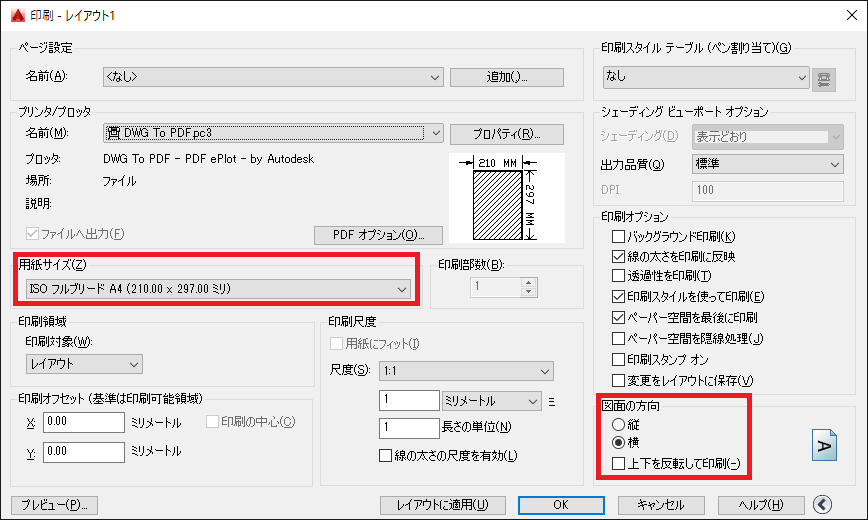Open the ヘルプ button
The height and width of the screenshot is (520, 868).
[761, 505]
